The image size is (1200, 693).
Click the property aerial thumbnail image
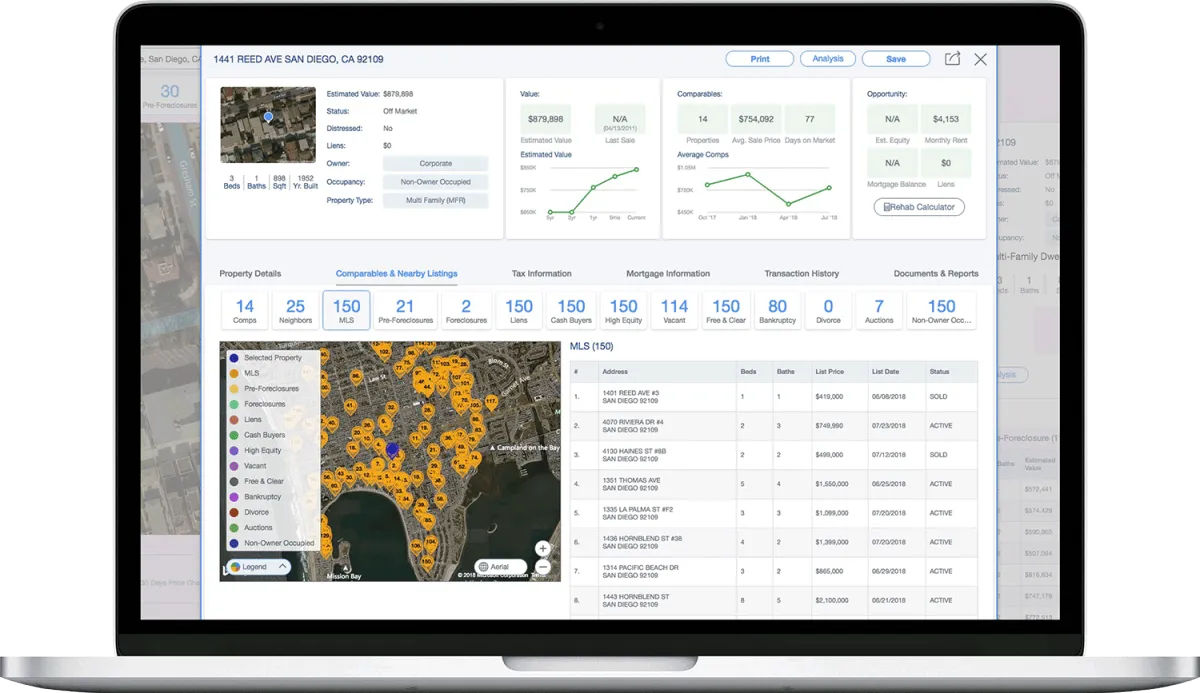tap(268, 125)
